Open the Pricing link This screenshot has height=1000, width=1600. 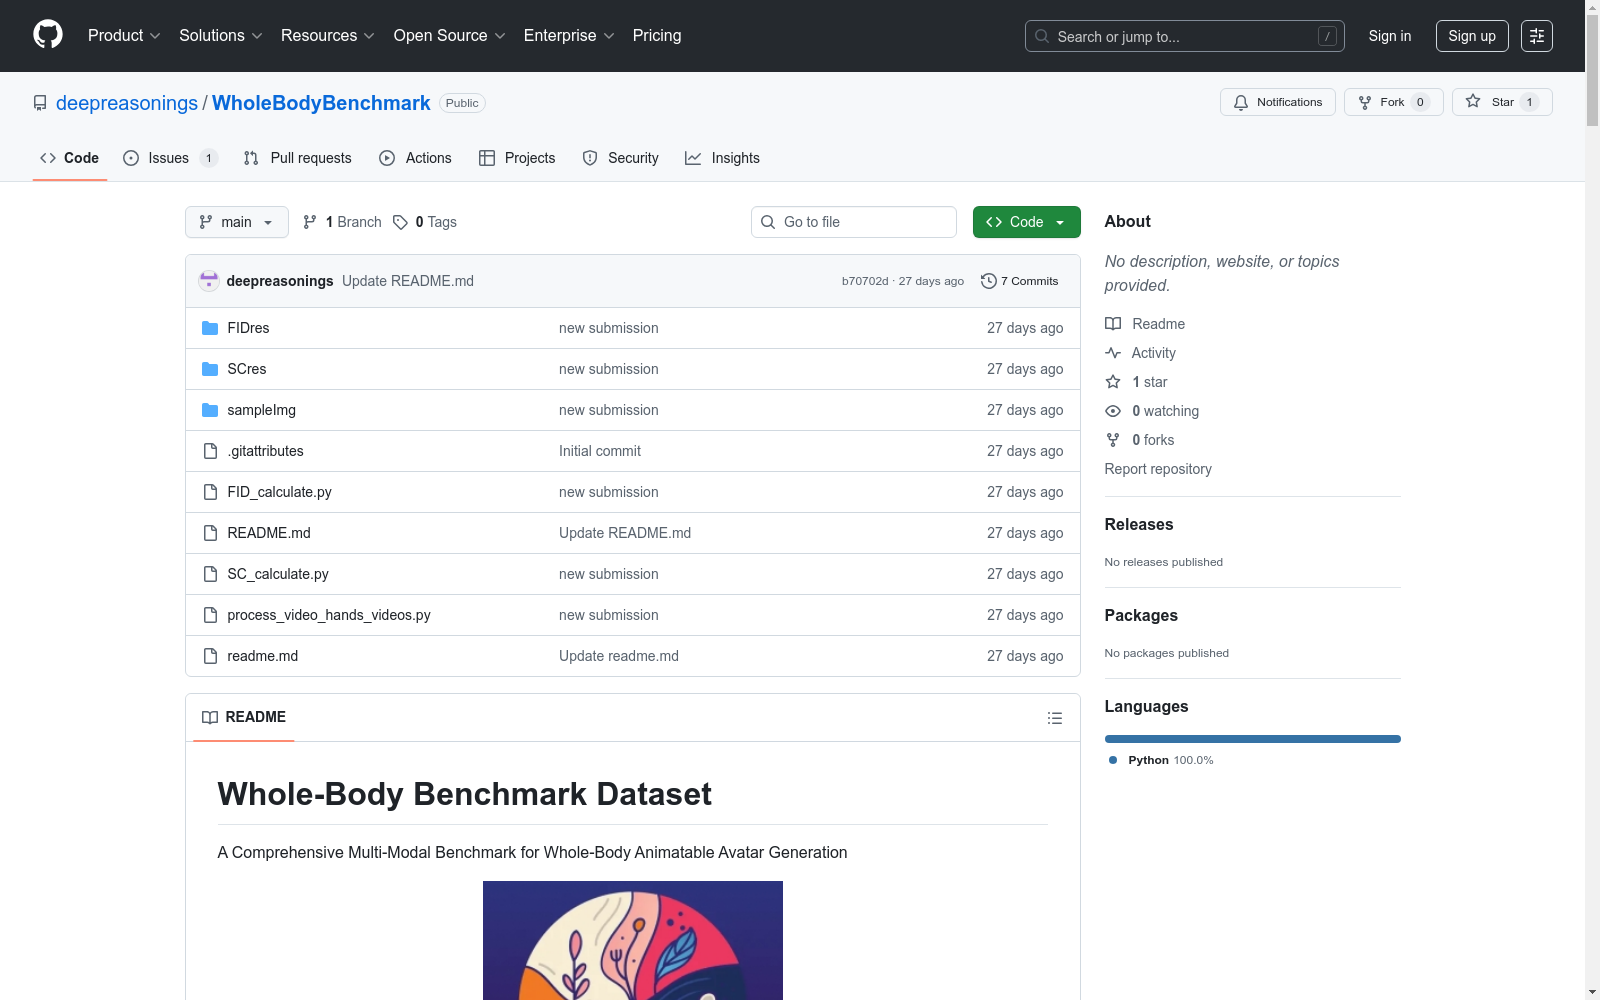tap(657, 36)
